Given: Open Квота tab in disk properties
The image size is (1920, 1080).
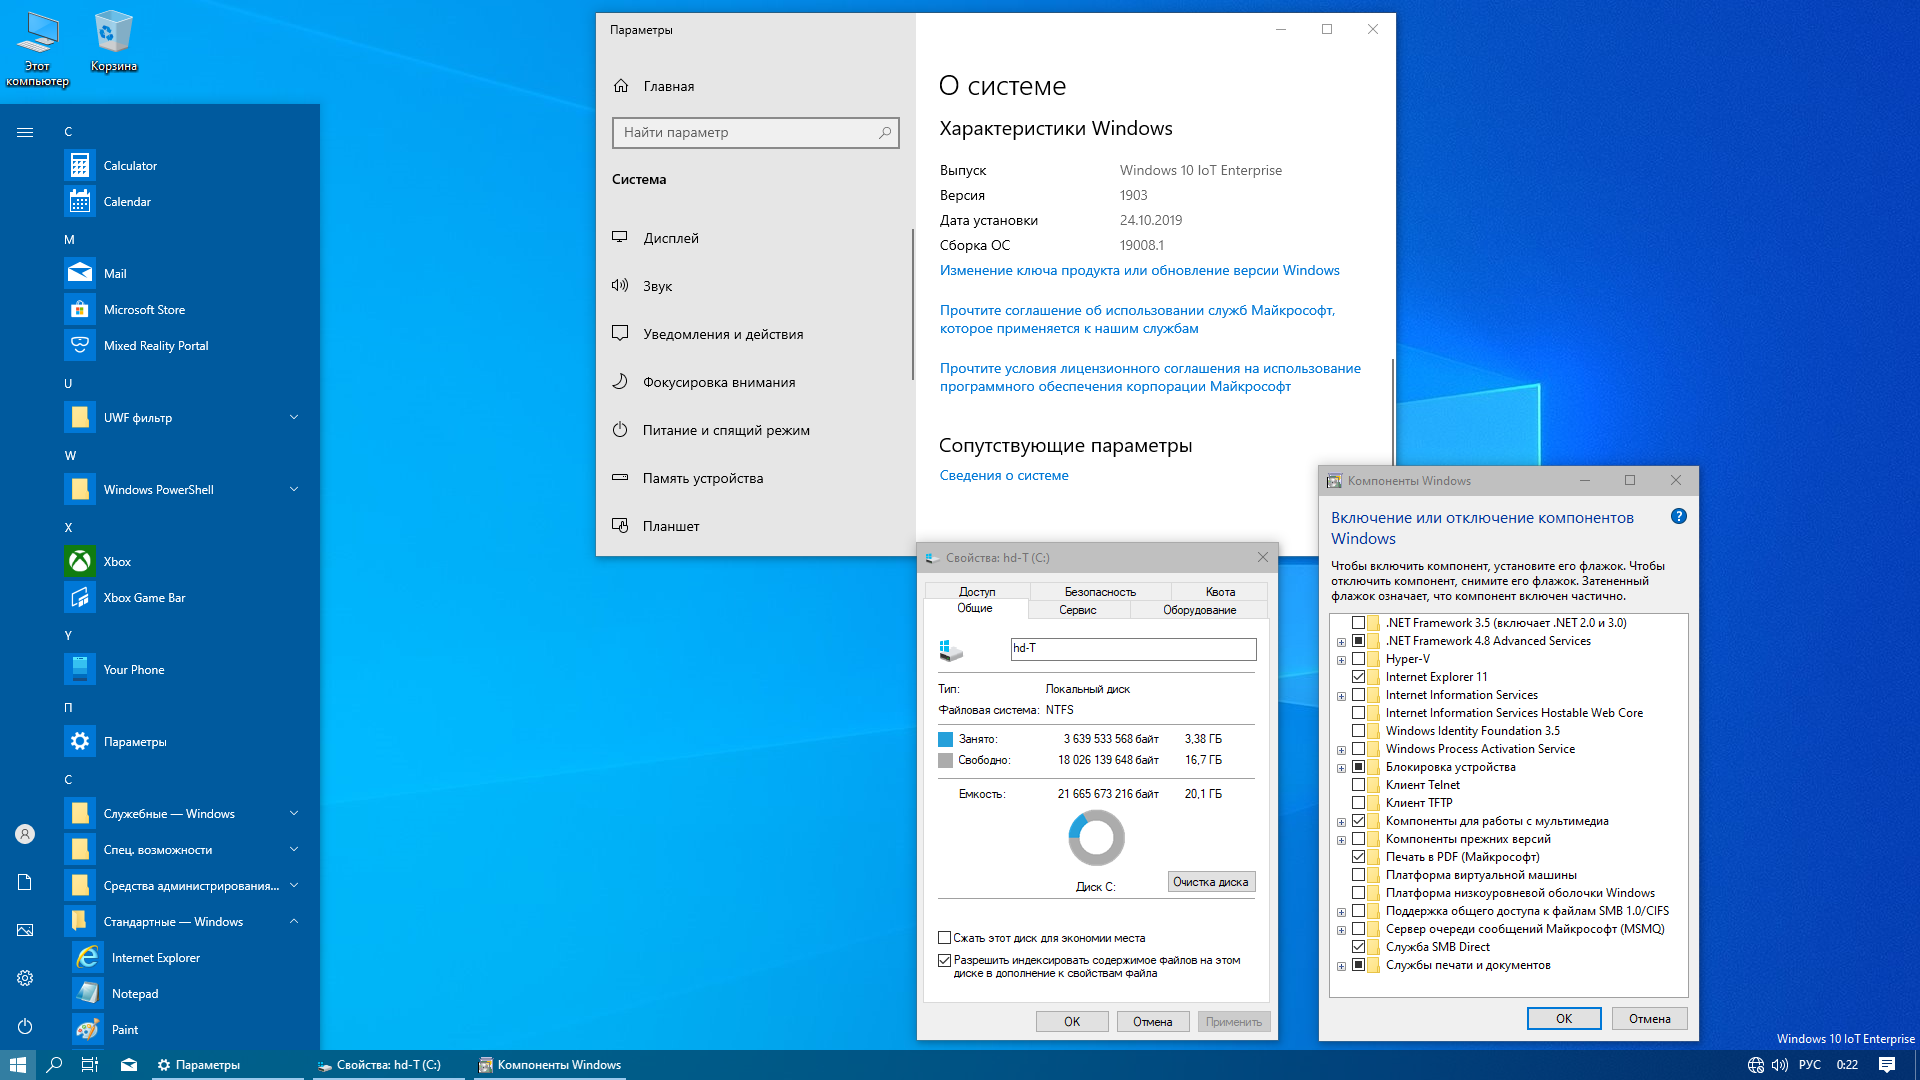Looking at the screenshot, I should point(1220,592).
